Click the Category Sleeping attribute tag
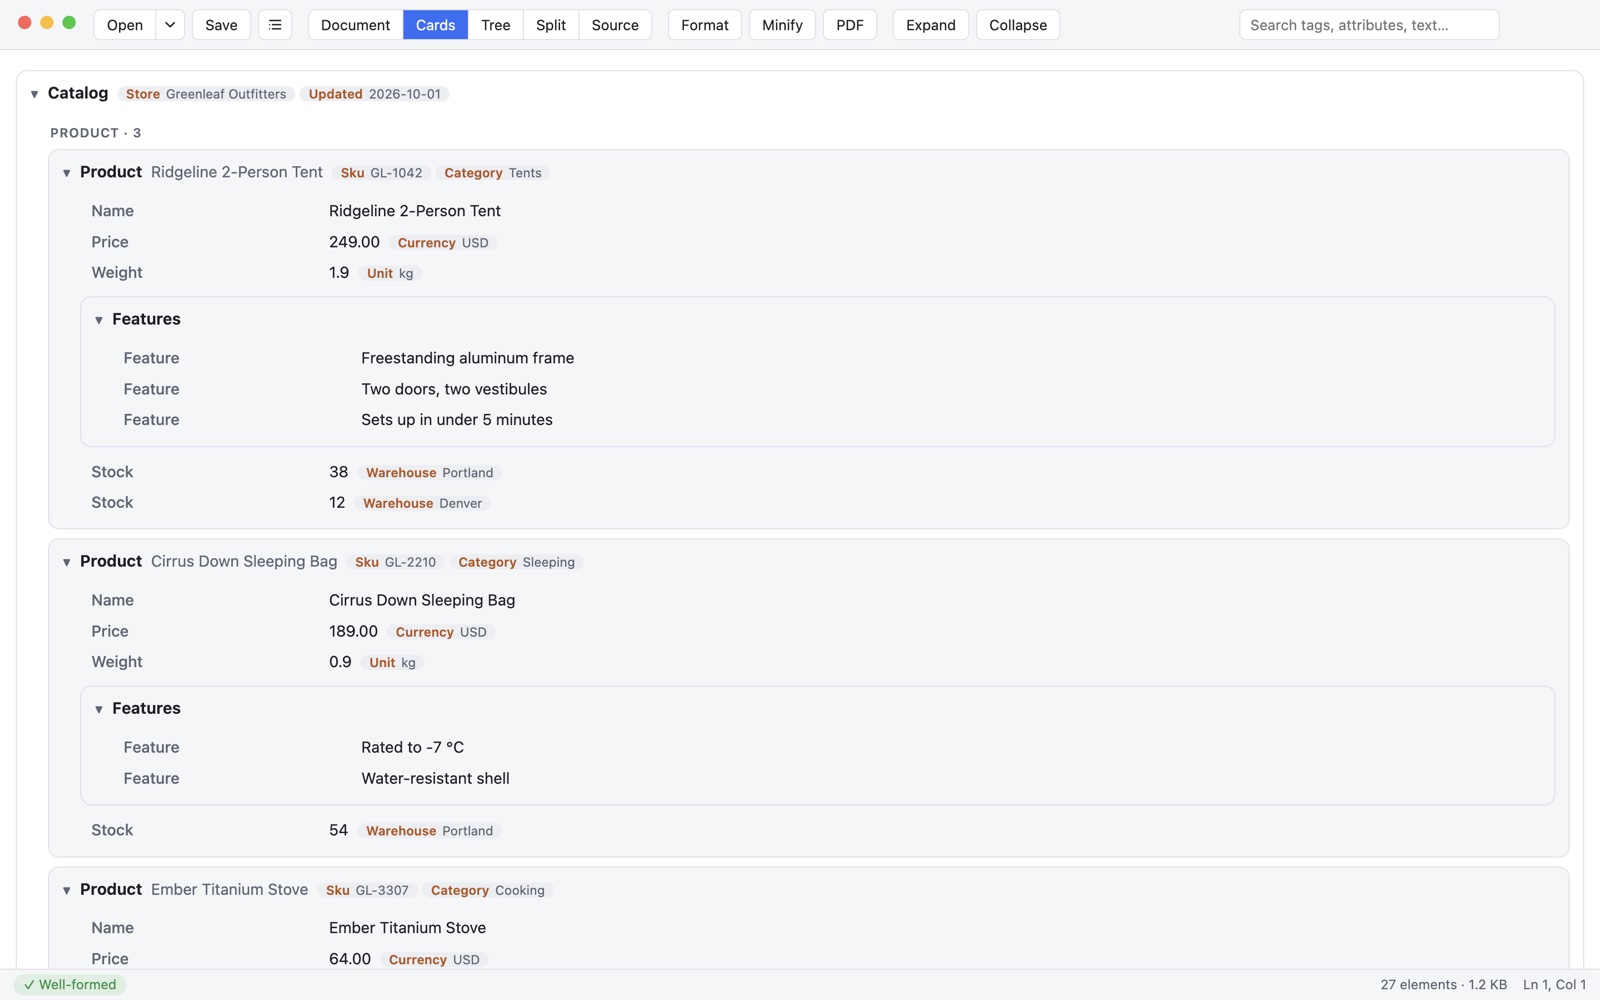1600x1000 pixels. point(516,562)
